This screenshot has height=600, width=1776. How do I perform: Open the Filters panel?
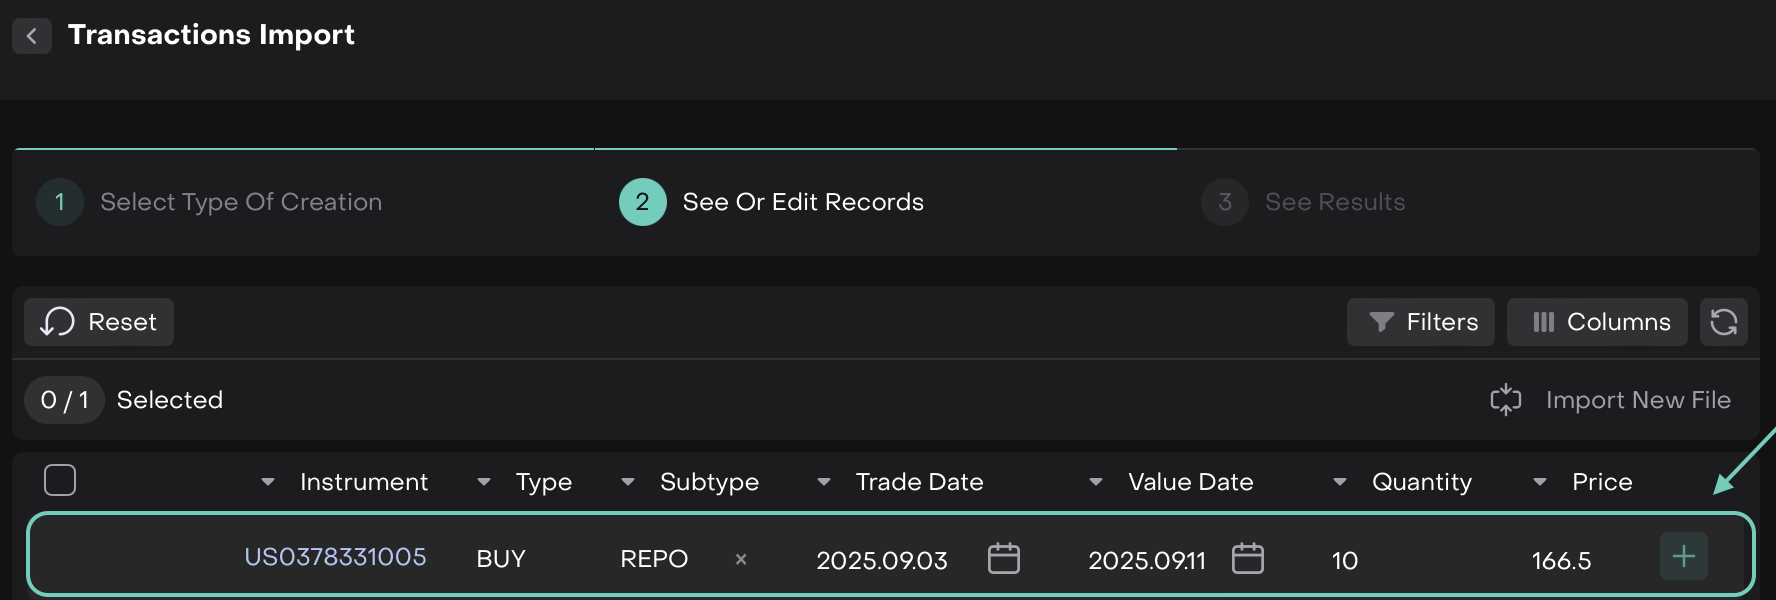pyautogui.click(x=1420, y=322)
